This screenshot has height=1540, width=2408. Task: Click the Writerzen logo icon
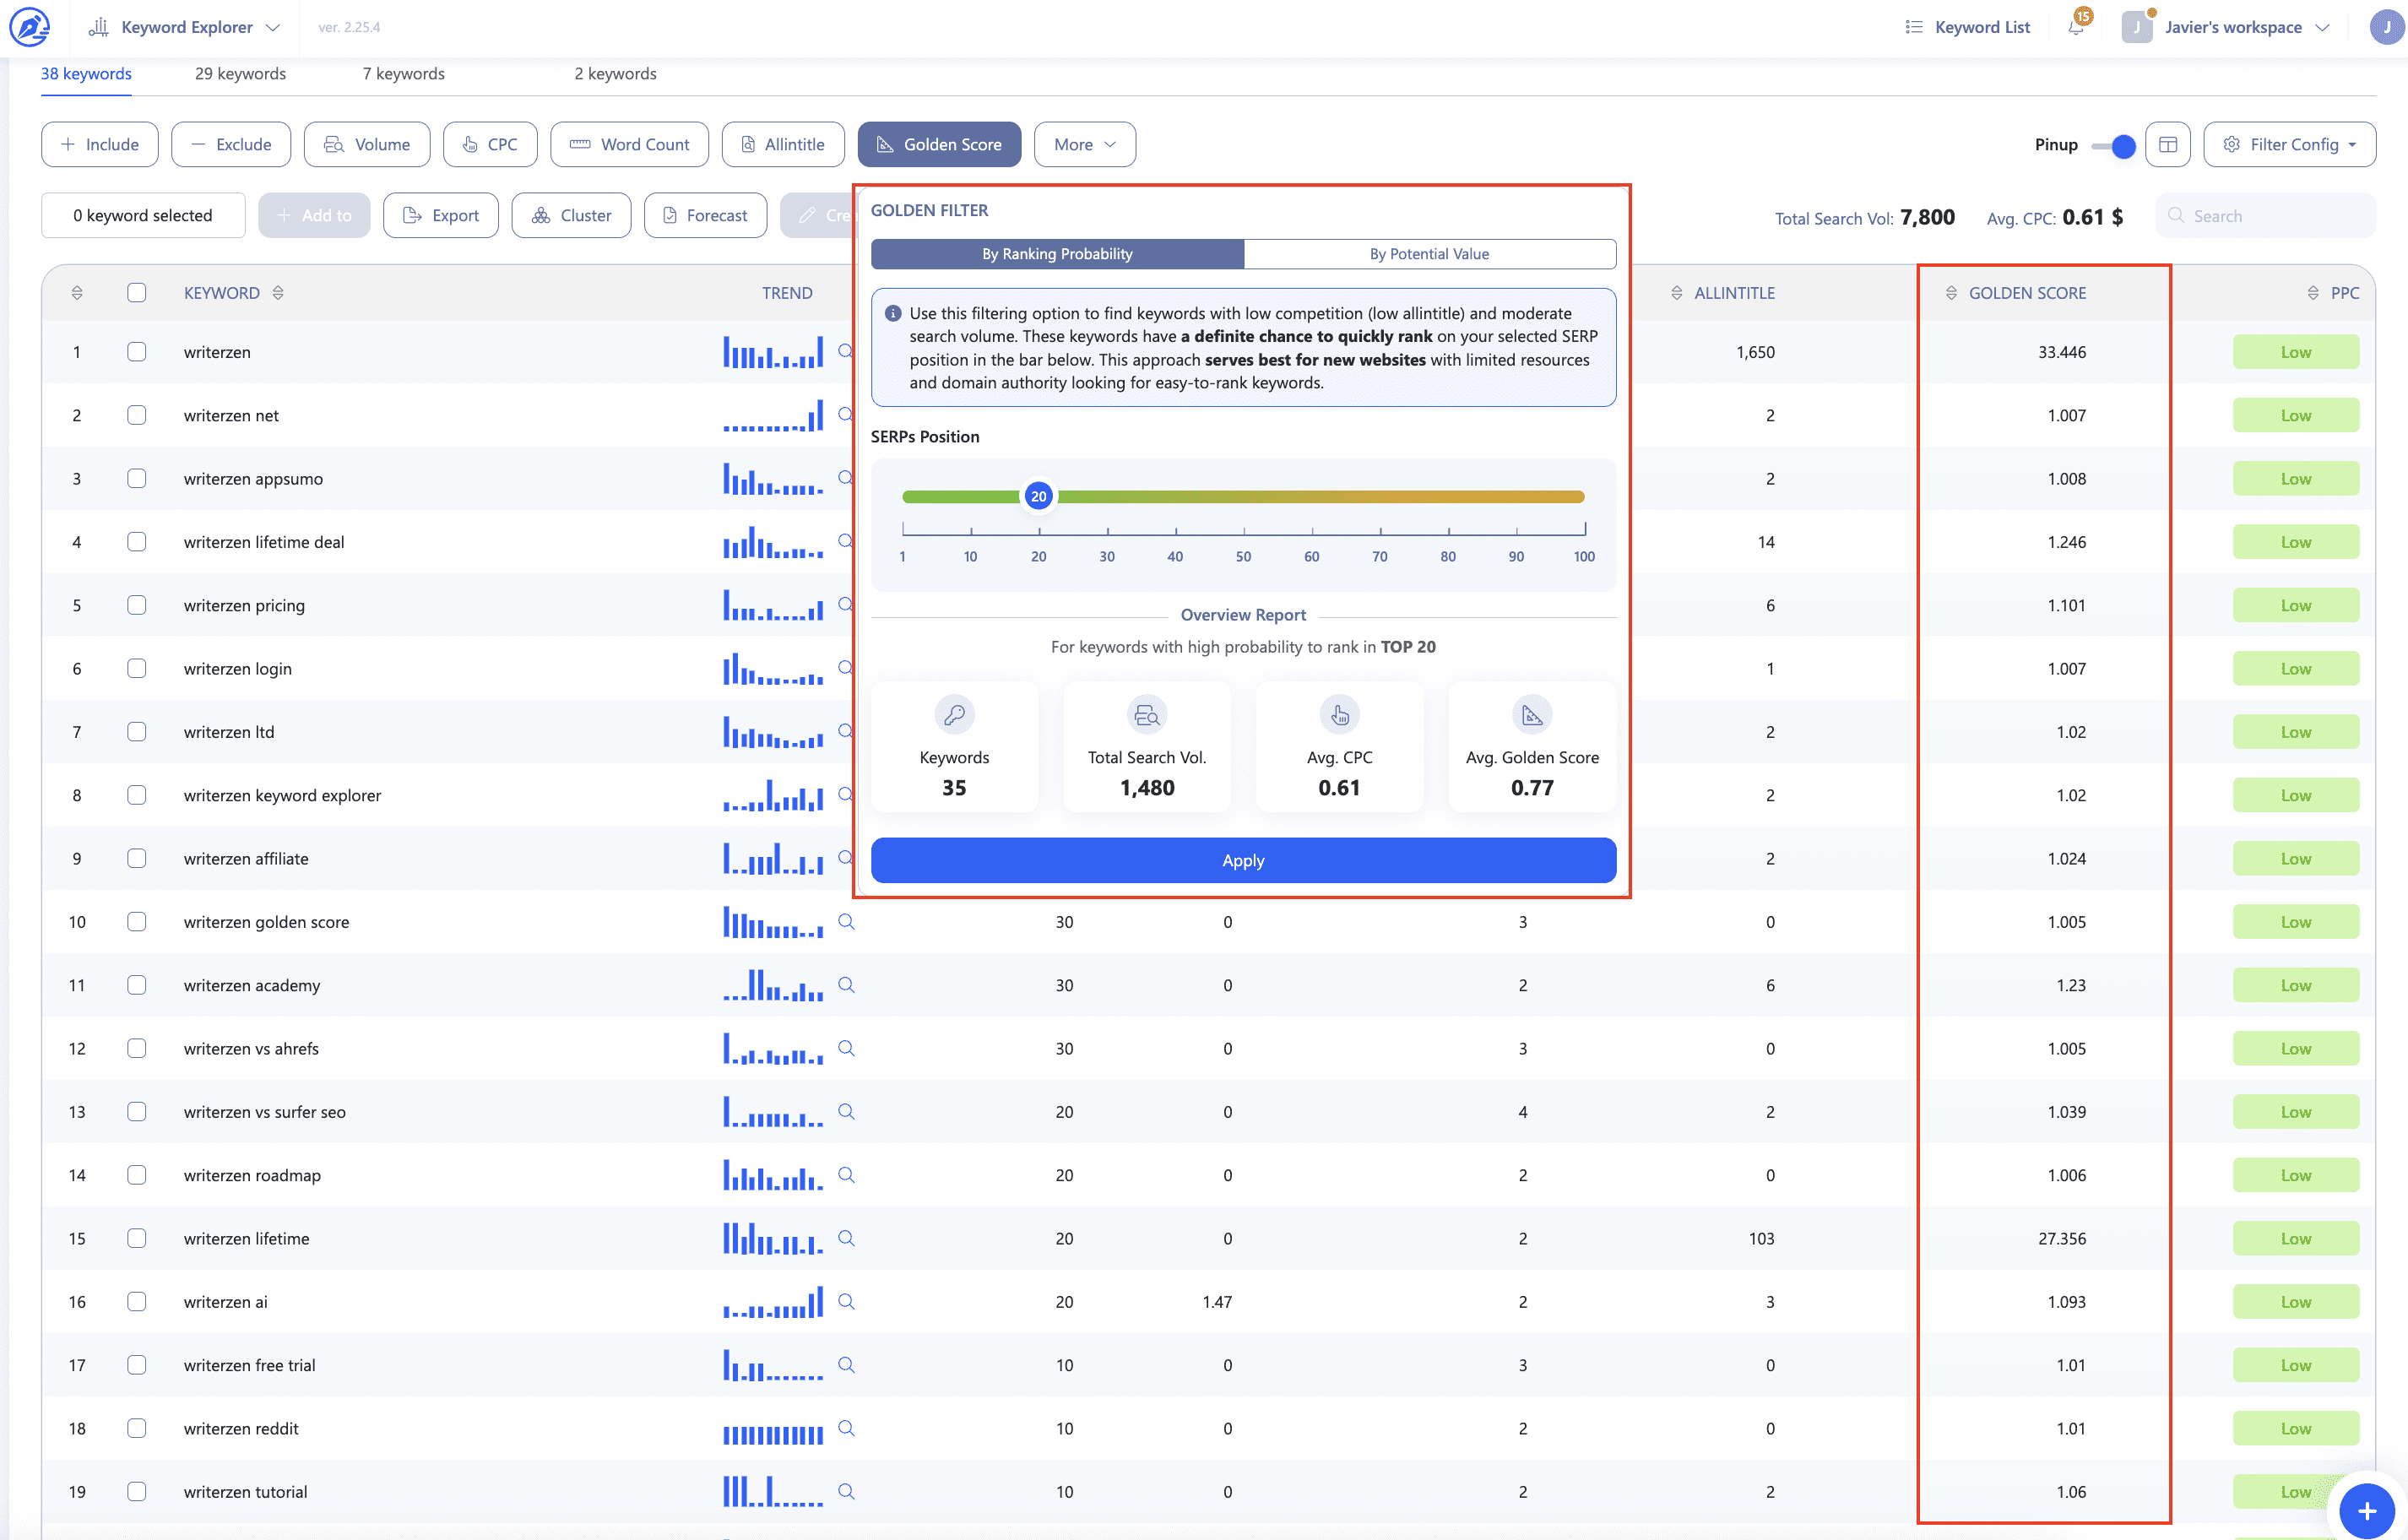(30, 27)
